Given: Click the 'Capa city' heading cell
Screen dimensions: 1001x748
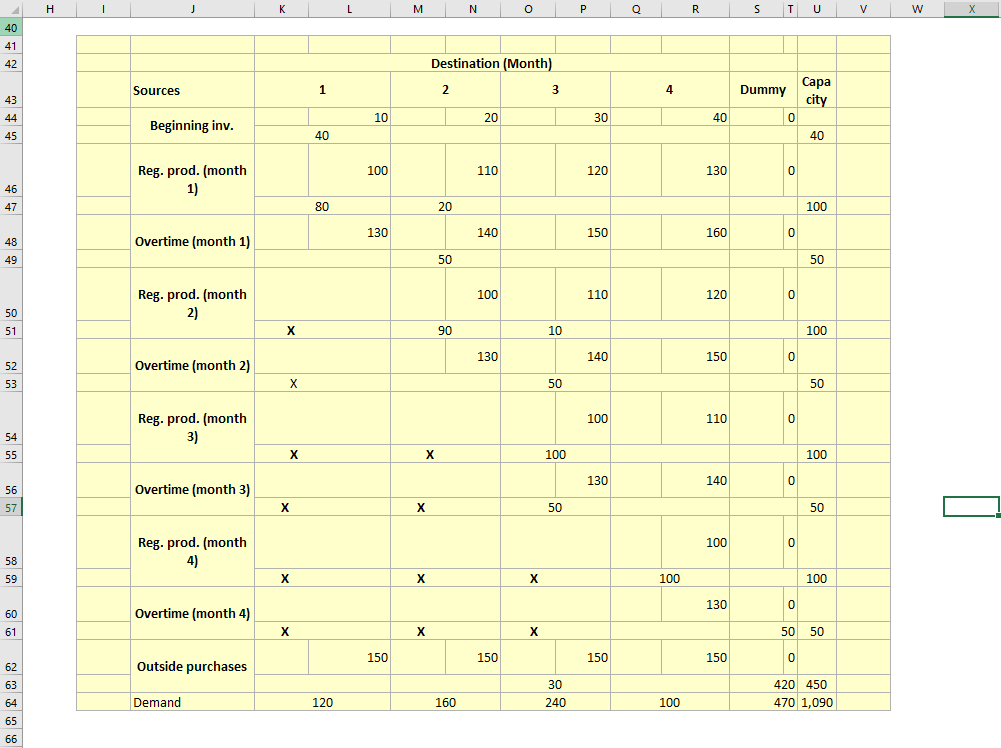Looking at the screenshot, I should coord(817,90).
